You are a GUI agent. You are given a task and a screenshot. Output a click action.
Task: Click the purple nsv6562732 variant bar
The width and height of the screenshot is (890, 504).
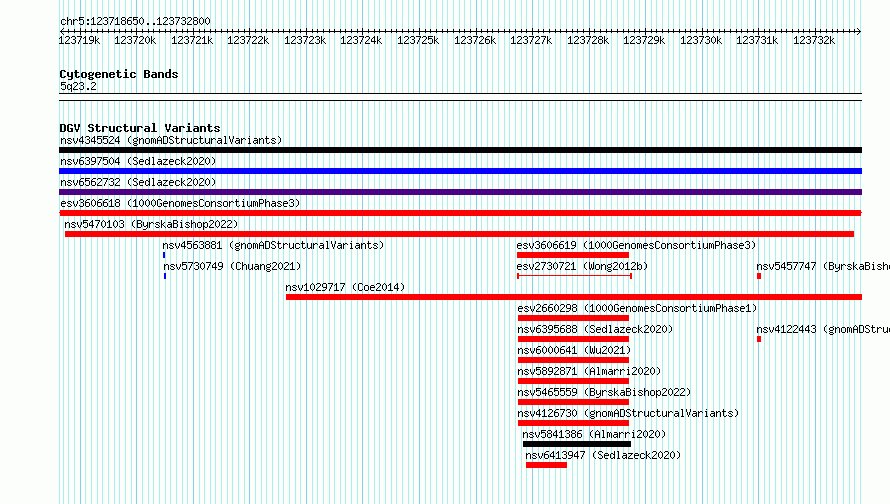click(460, 192)
